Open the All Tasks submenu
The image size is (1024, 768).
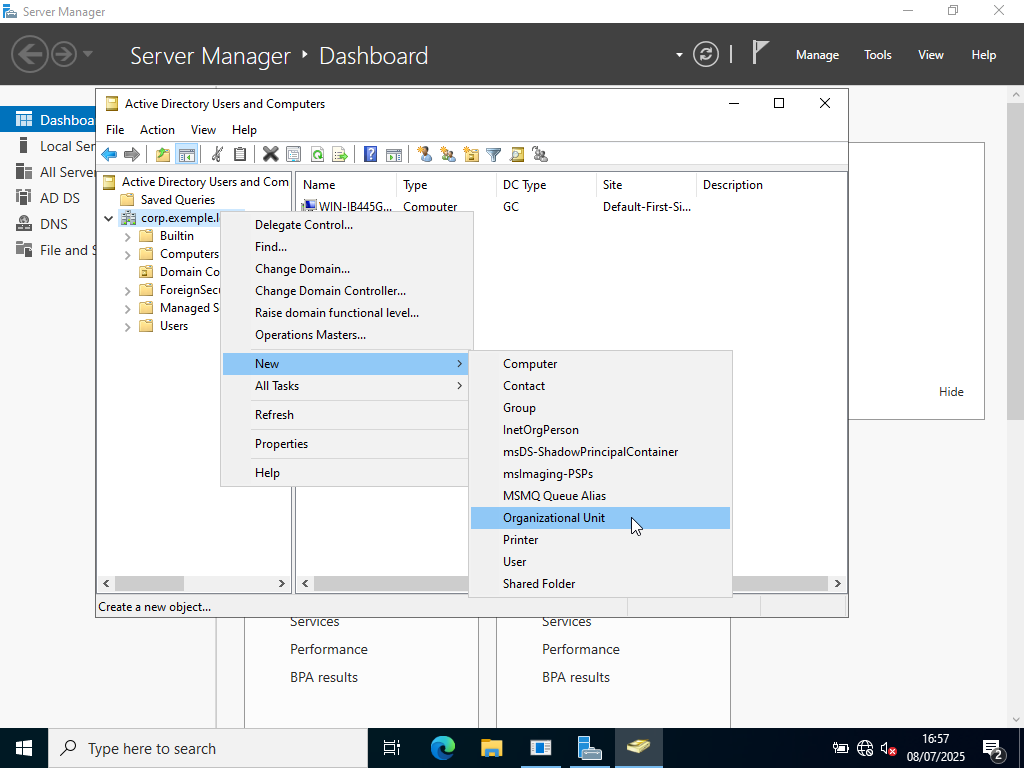pos(345,386)
